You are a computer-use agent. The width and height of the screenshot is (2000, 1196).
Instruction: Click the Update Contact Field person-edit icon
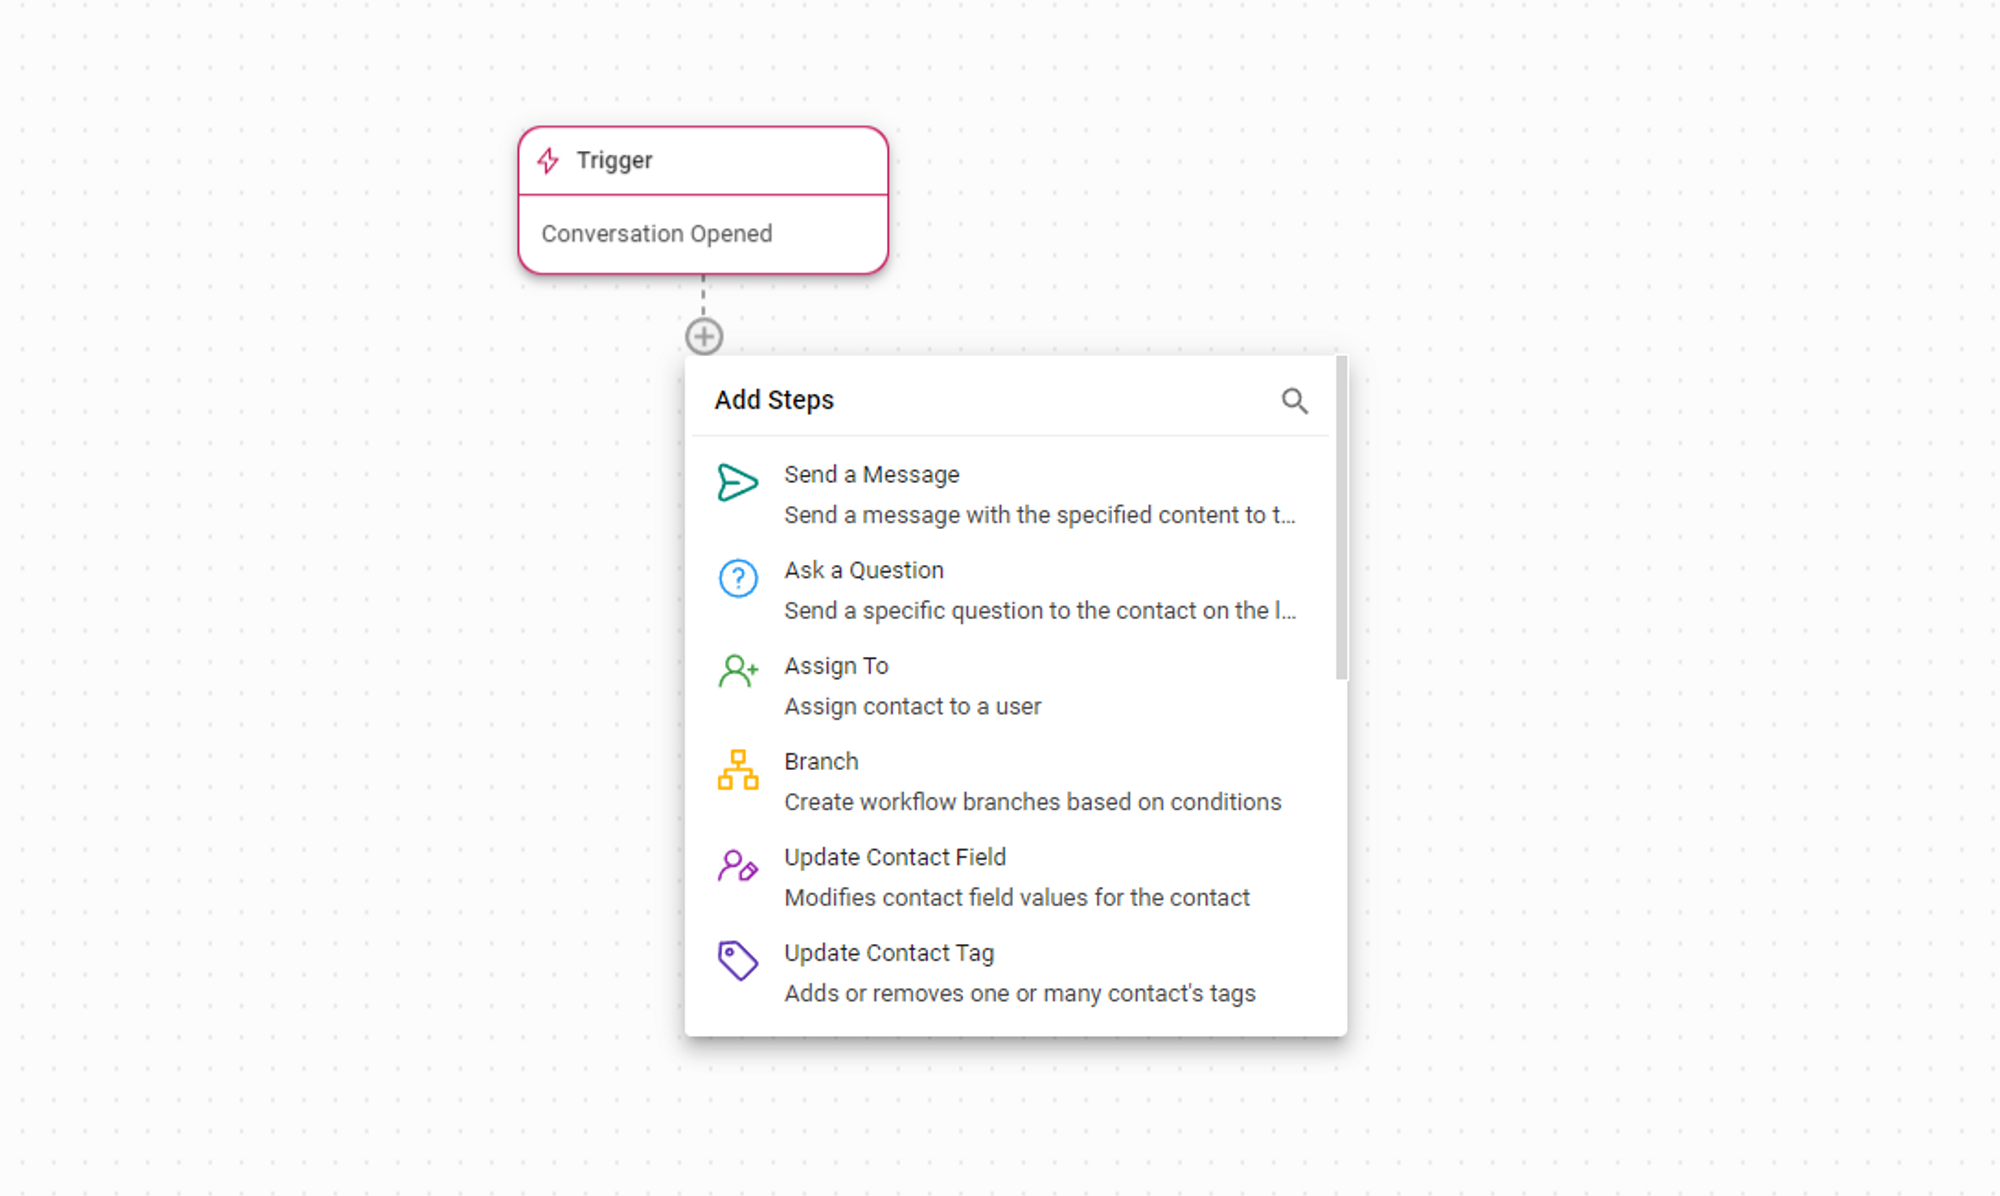coord(738,865)
